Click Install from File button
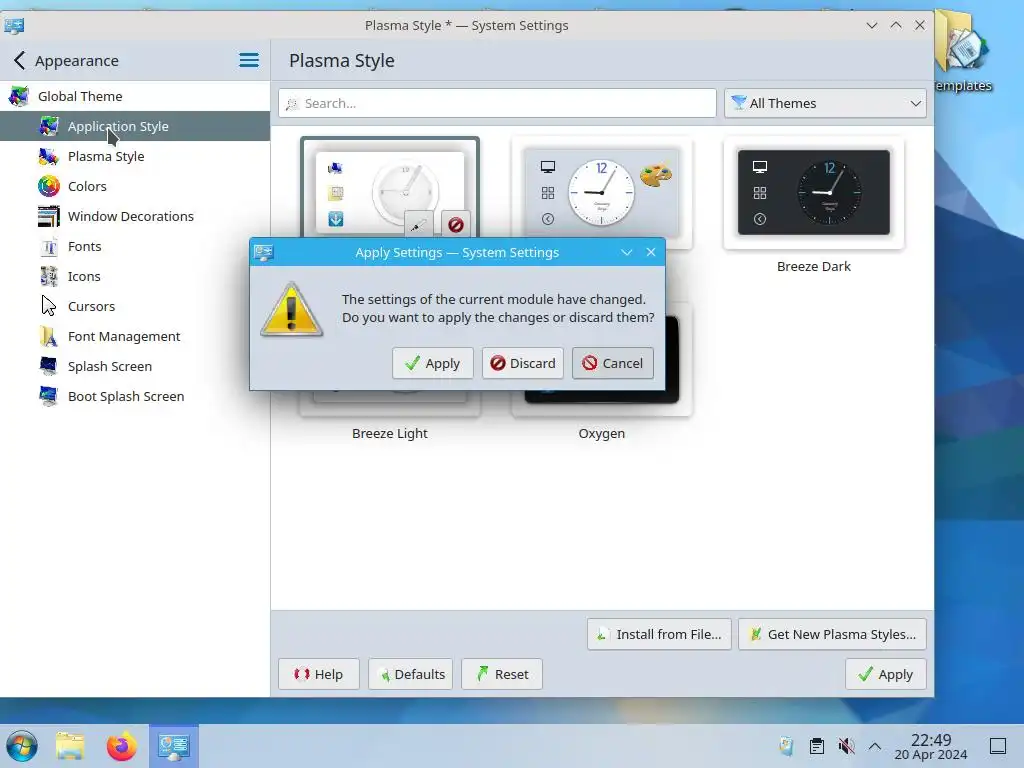Screen dimensions: 1024x768 click(659, 634)
